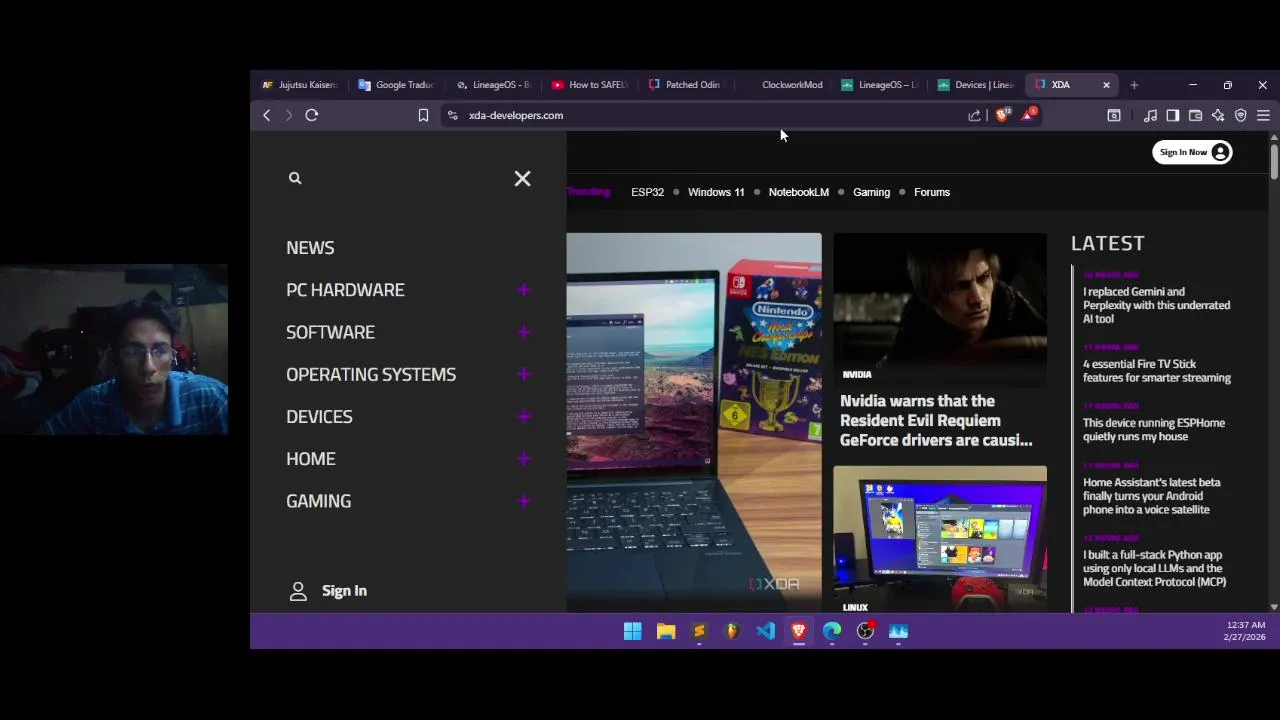The height and width of the screenshot is (720, 1280).
Task: Open Fire TV Stick features article
Action: click(1157, 371)
